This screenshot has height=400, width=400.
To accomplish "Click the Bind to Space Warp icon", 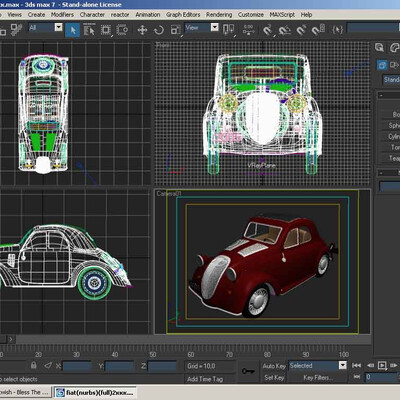I will coord(16,30).
